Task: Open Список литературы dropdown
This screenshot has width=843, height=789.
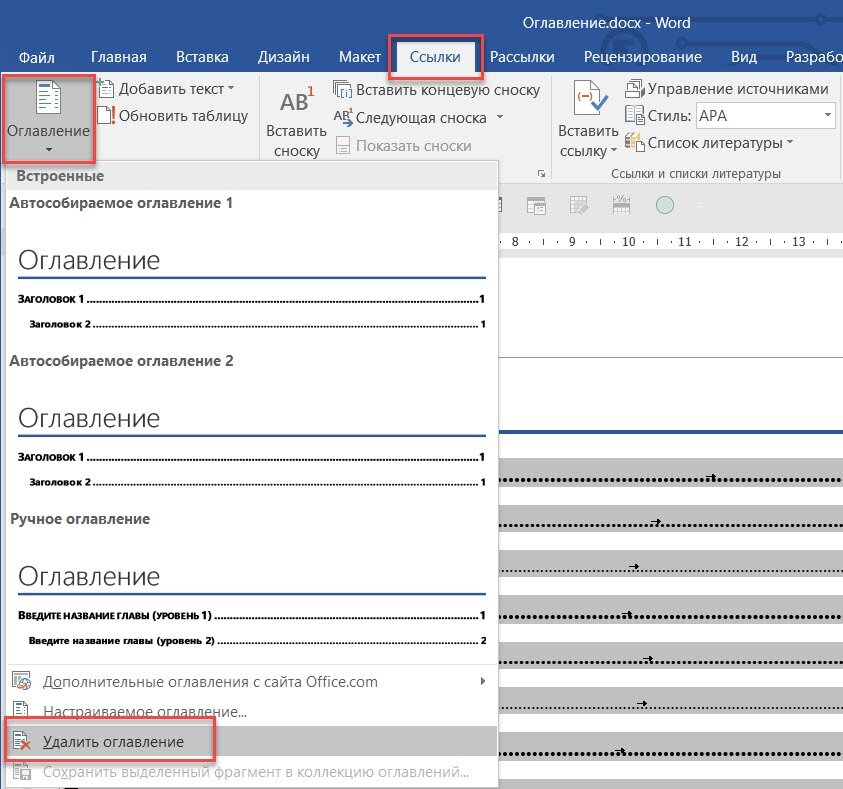Action: click(709, 143)
